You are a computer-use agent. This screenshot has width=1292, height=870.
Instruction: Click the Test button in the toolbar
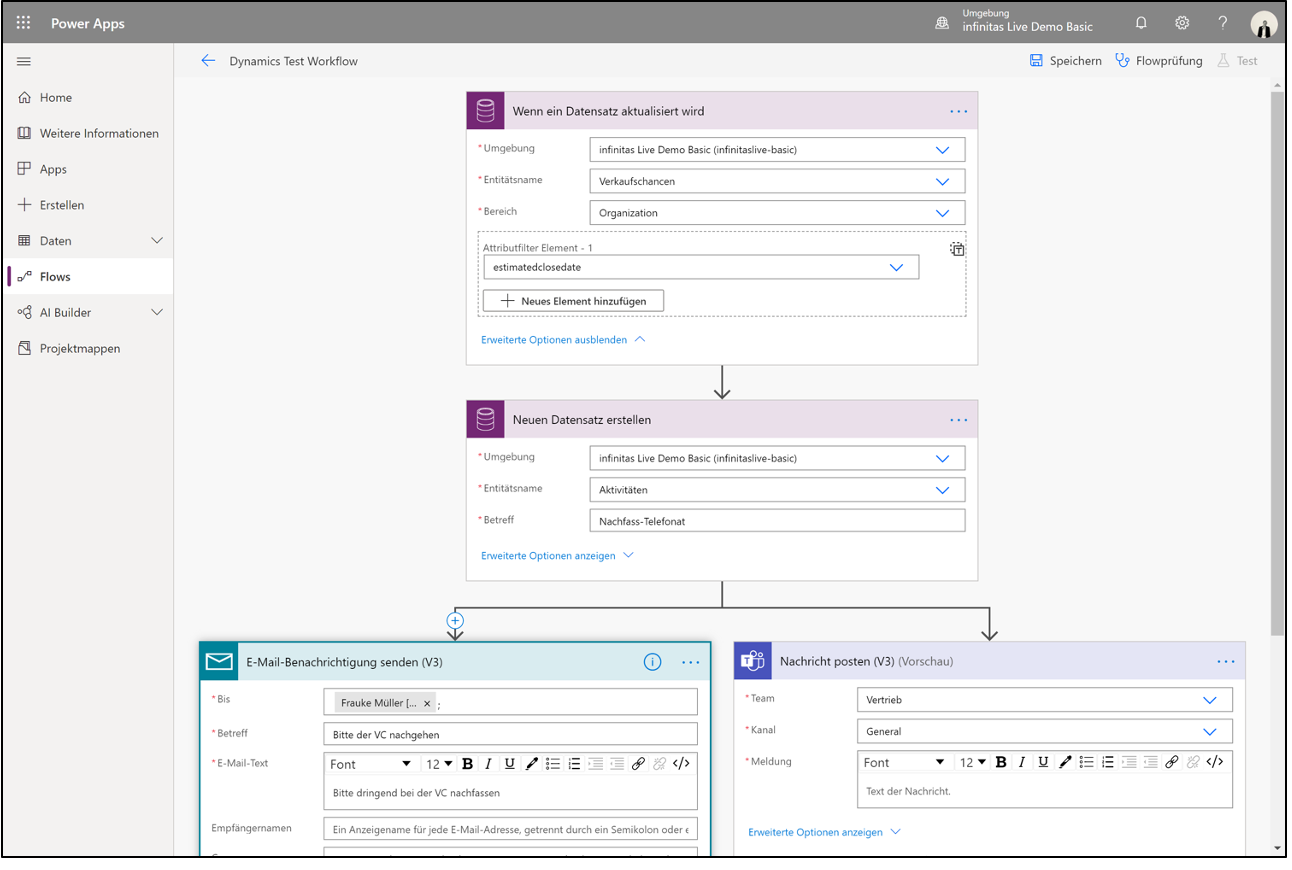tap(1238, 61)
